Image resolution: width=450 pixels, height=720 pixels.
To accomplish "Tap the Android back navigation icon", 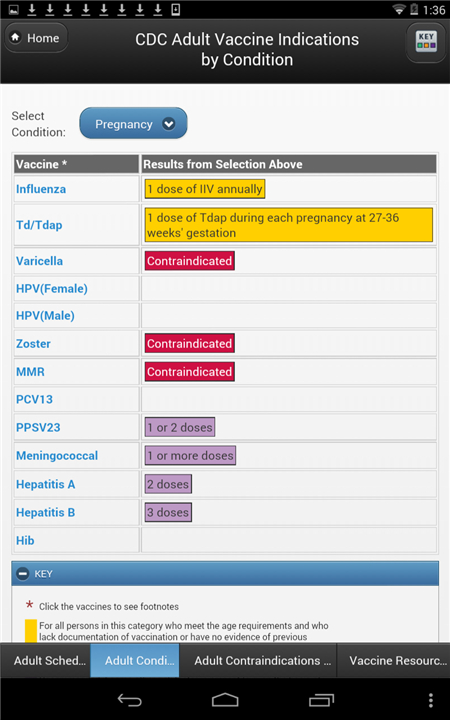I will [x=129, y=700].
